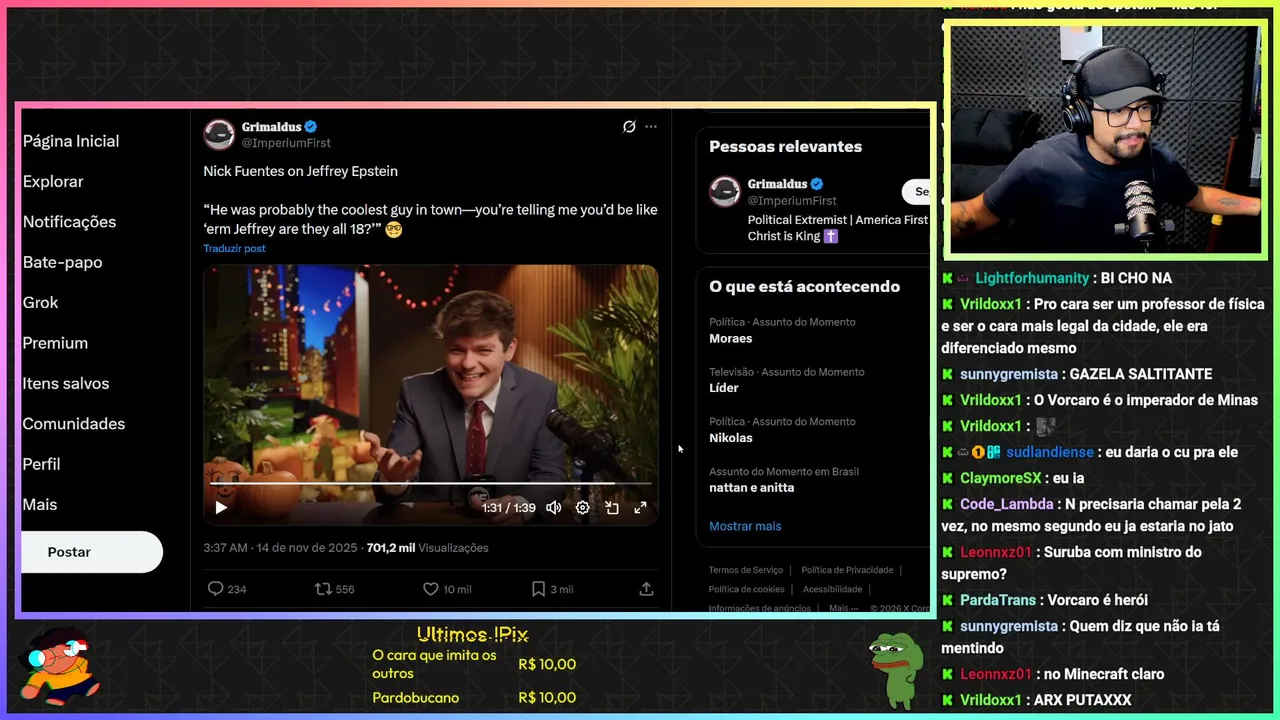Screen dimensions: 1280x720
Task: Follow Grimaldus in Pessoas relevantes
Action: (x=916, y=192)
